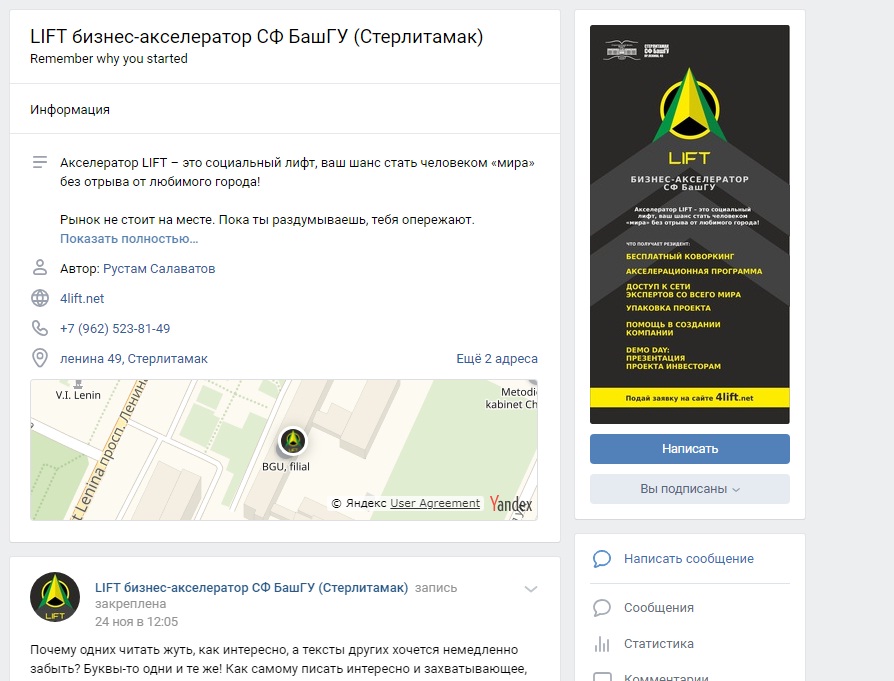Image resolution: width=894 pixels, height=681 pixels.
Task: Open the 4lift.net website link
Action: [x=82, y=298]
